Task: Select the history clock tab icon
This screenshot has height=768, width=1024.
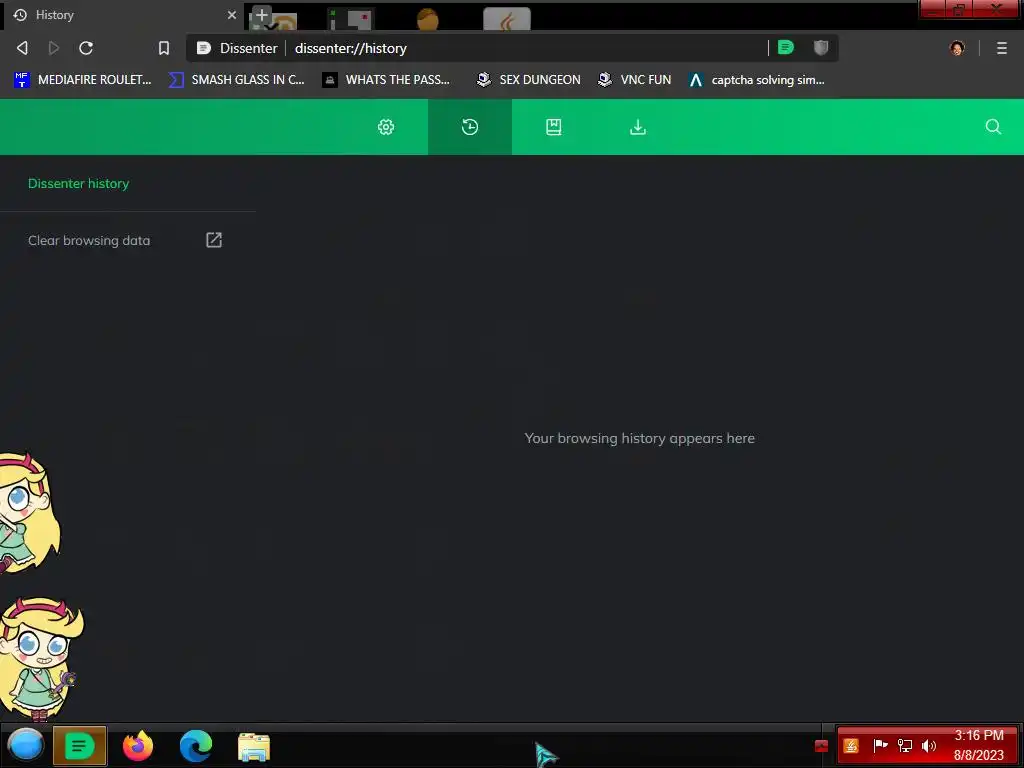Action: 470,127
